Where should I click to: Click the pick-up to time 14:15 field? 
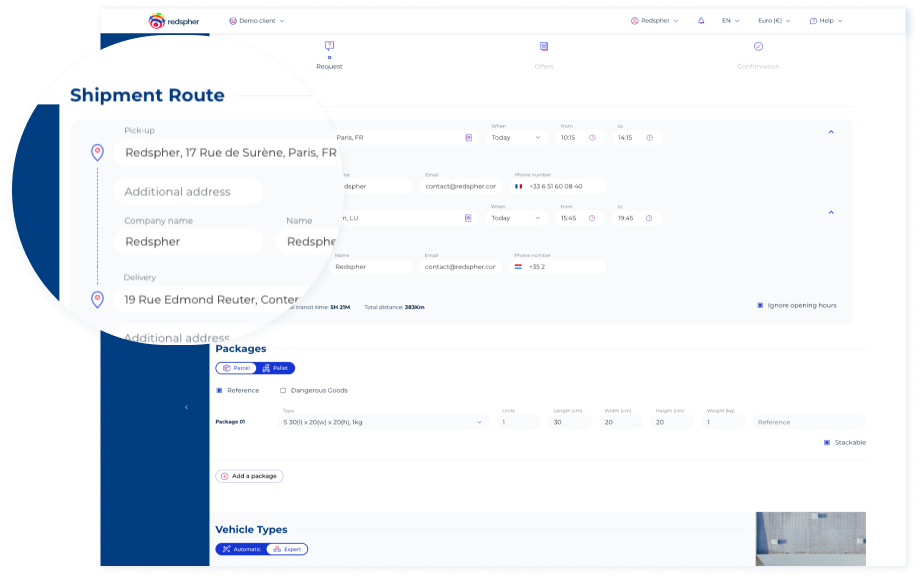pyautogui.click(x=635, y=138)
